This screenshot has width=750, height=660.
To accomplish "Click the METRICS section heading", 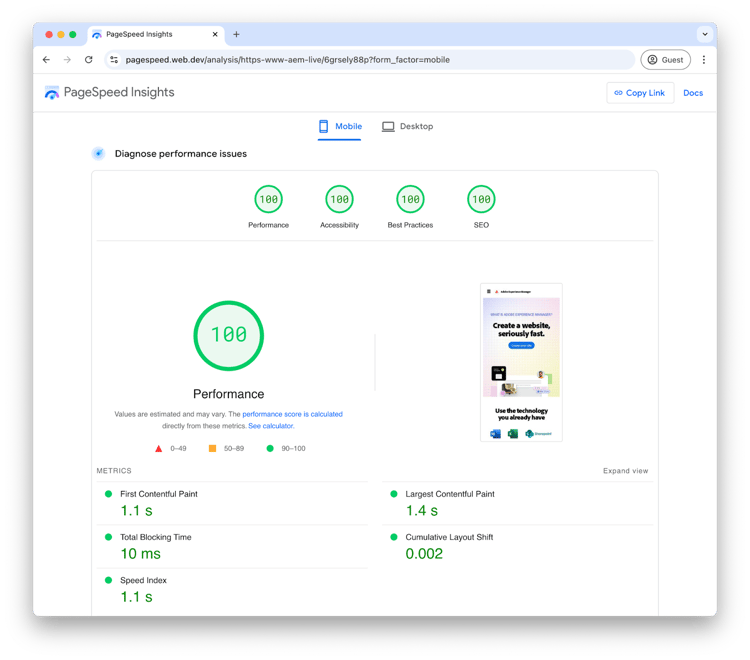I will coord(114,471).
